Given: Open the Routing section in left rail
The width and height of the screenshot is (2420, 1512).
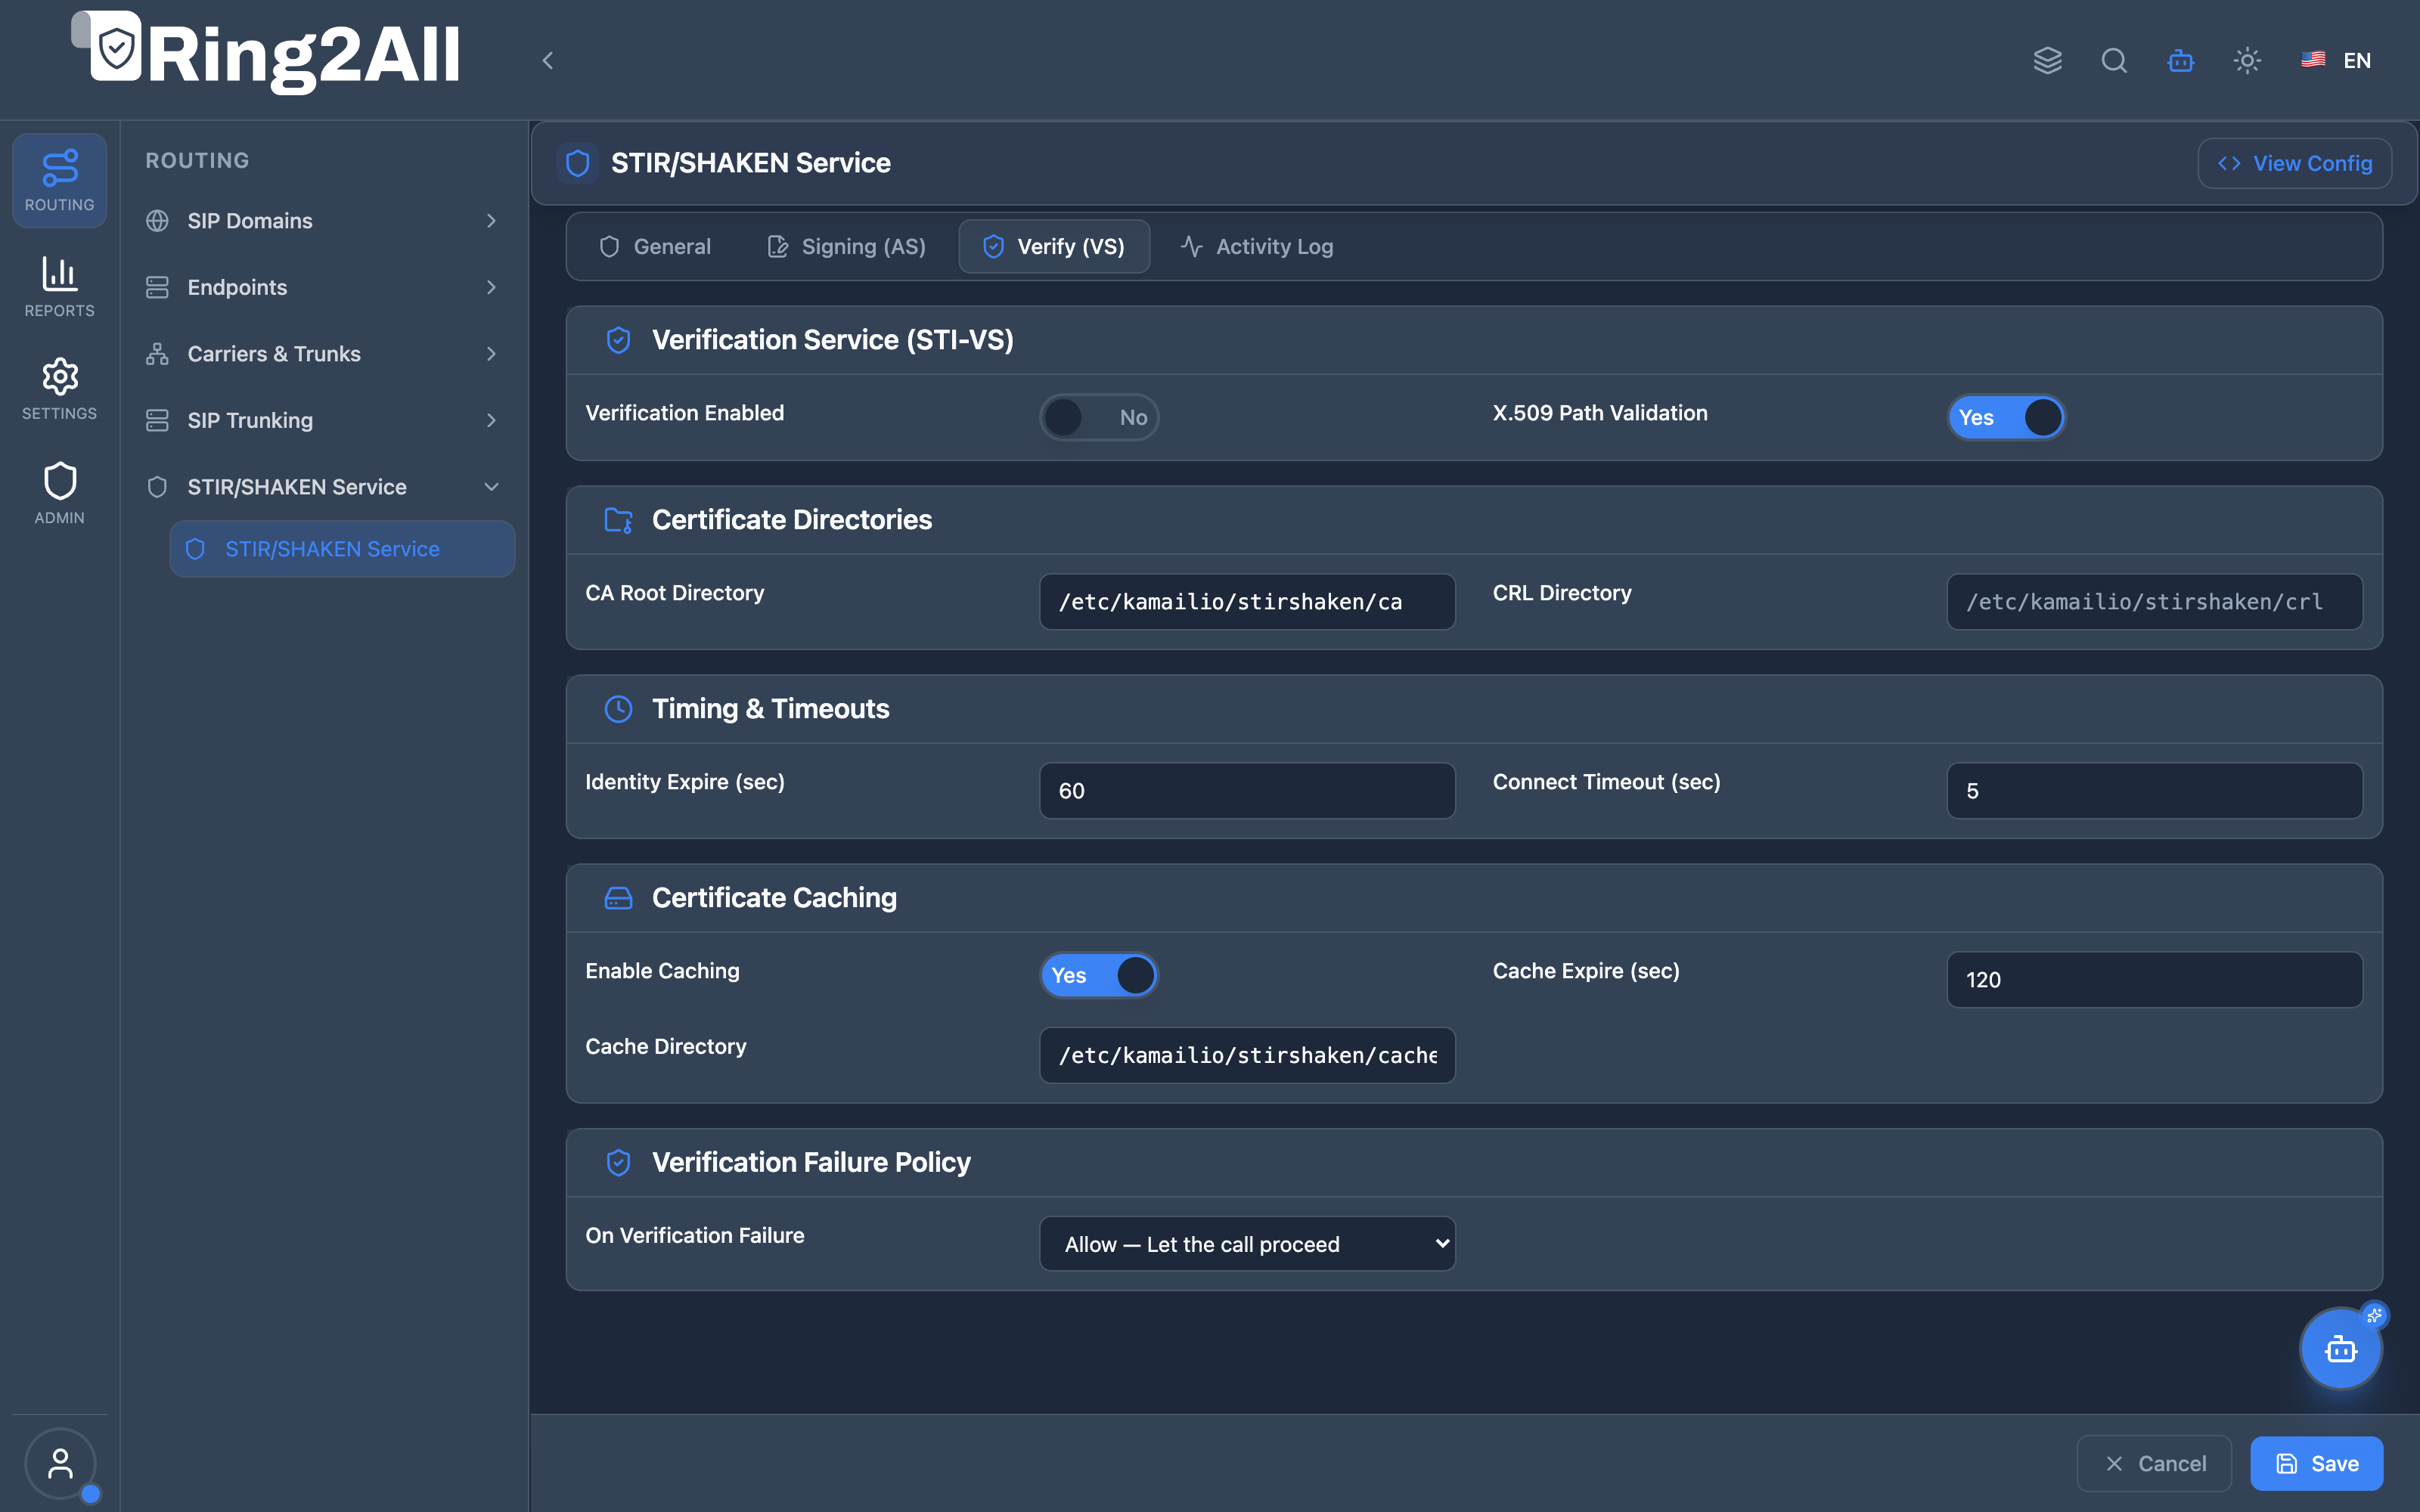Looking at the screenshot, I should point(59,181).
